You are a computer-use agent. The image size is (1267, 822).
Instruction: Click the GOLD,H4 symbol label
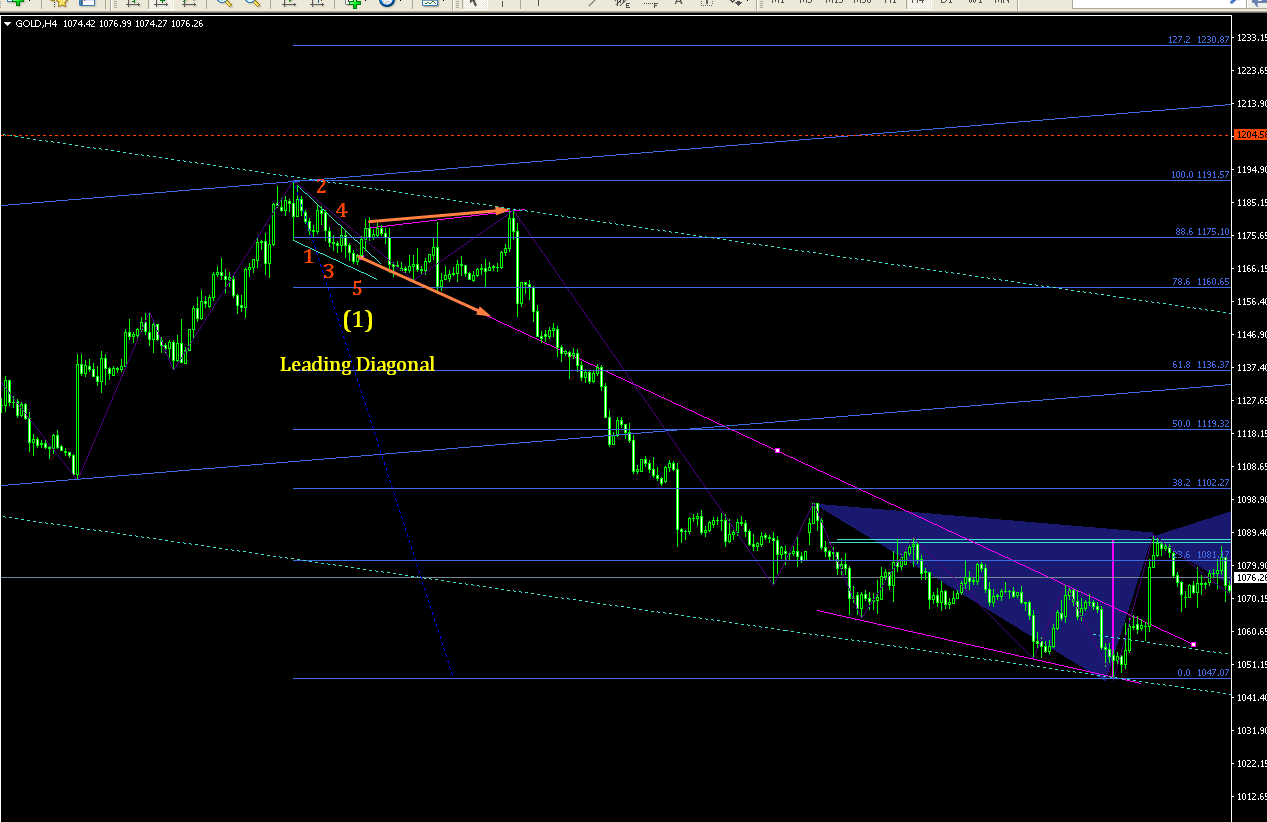click(36, 24)
